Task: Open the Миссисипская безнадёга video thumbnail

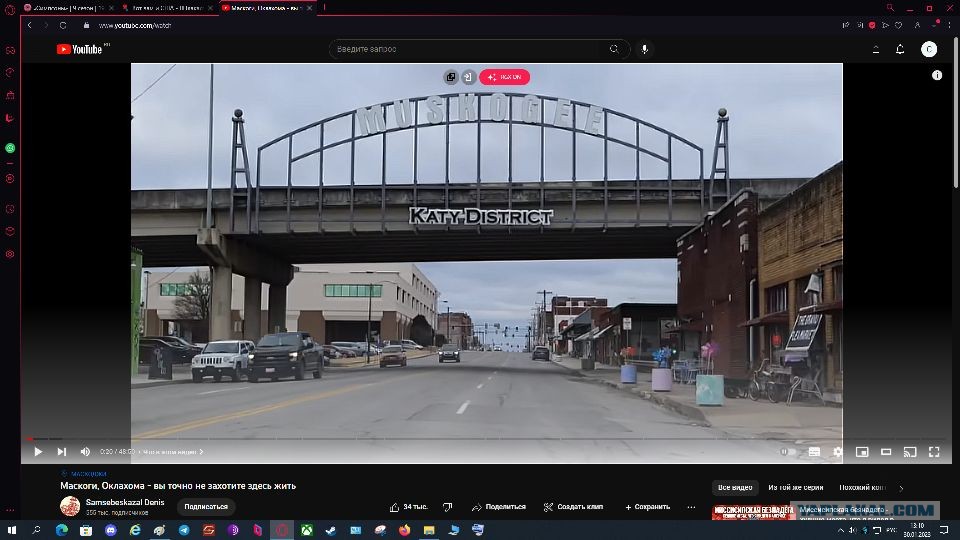Action: [x=753, y=512]
